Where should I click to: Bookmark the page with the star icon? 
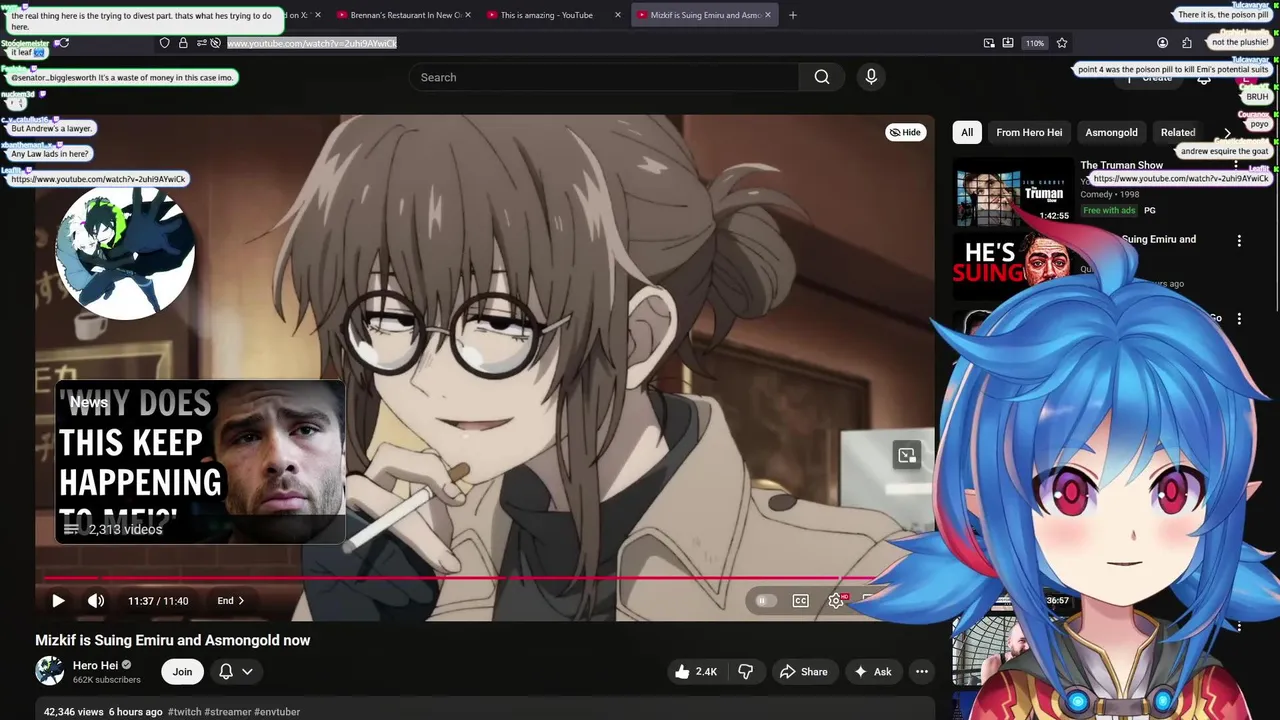click(x=1062, y=43)
